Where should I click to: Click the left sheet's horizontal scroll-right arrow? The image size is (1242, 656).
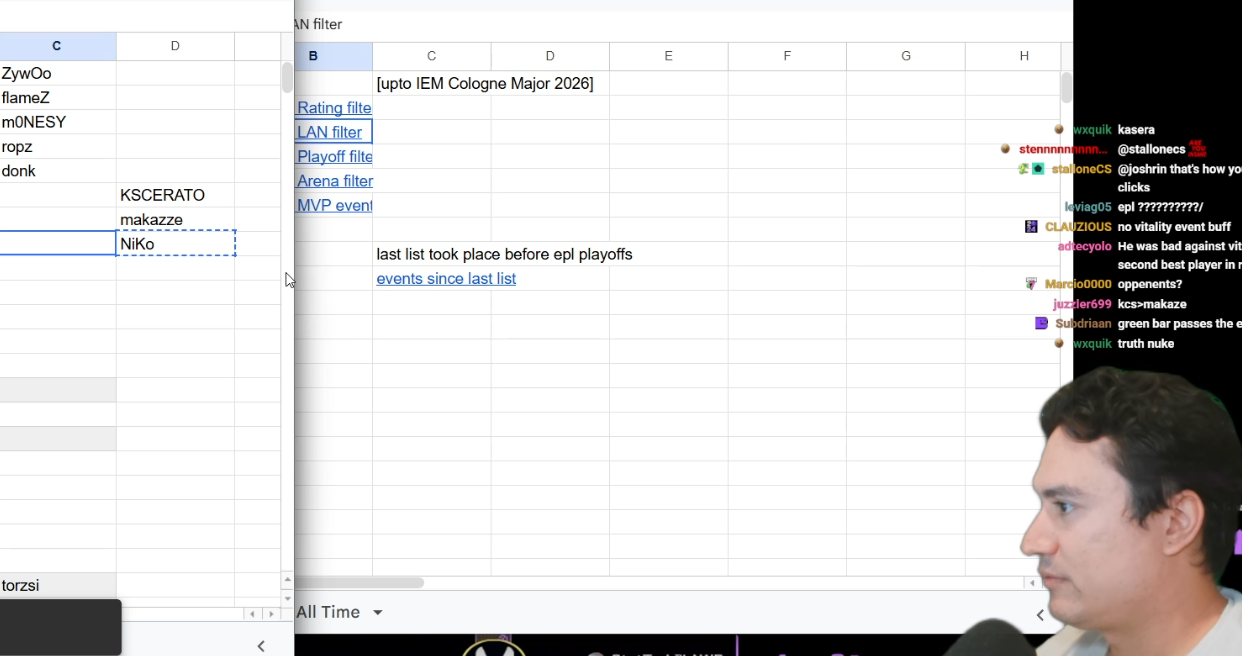click(x=271, y=614)
